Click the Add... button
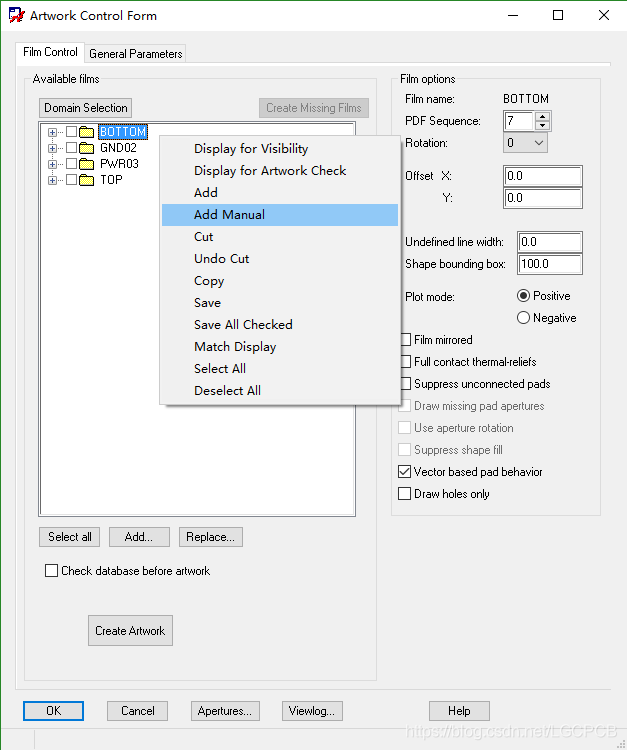This screenshot has width=627, height=750. pyautogui.click(x=139, y=537)
